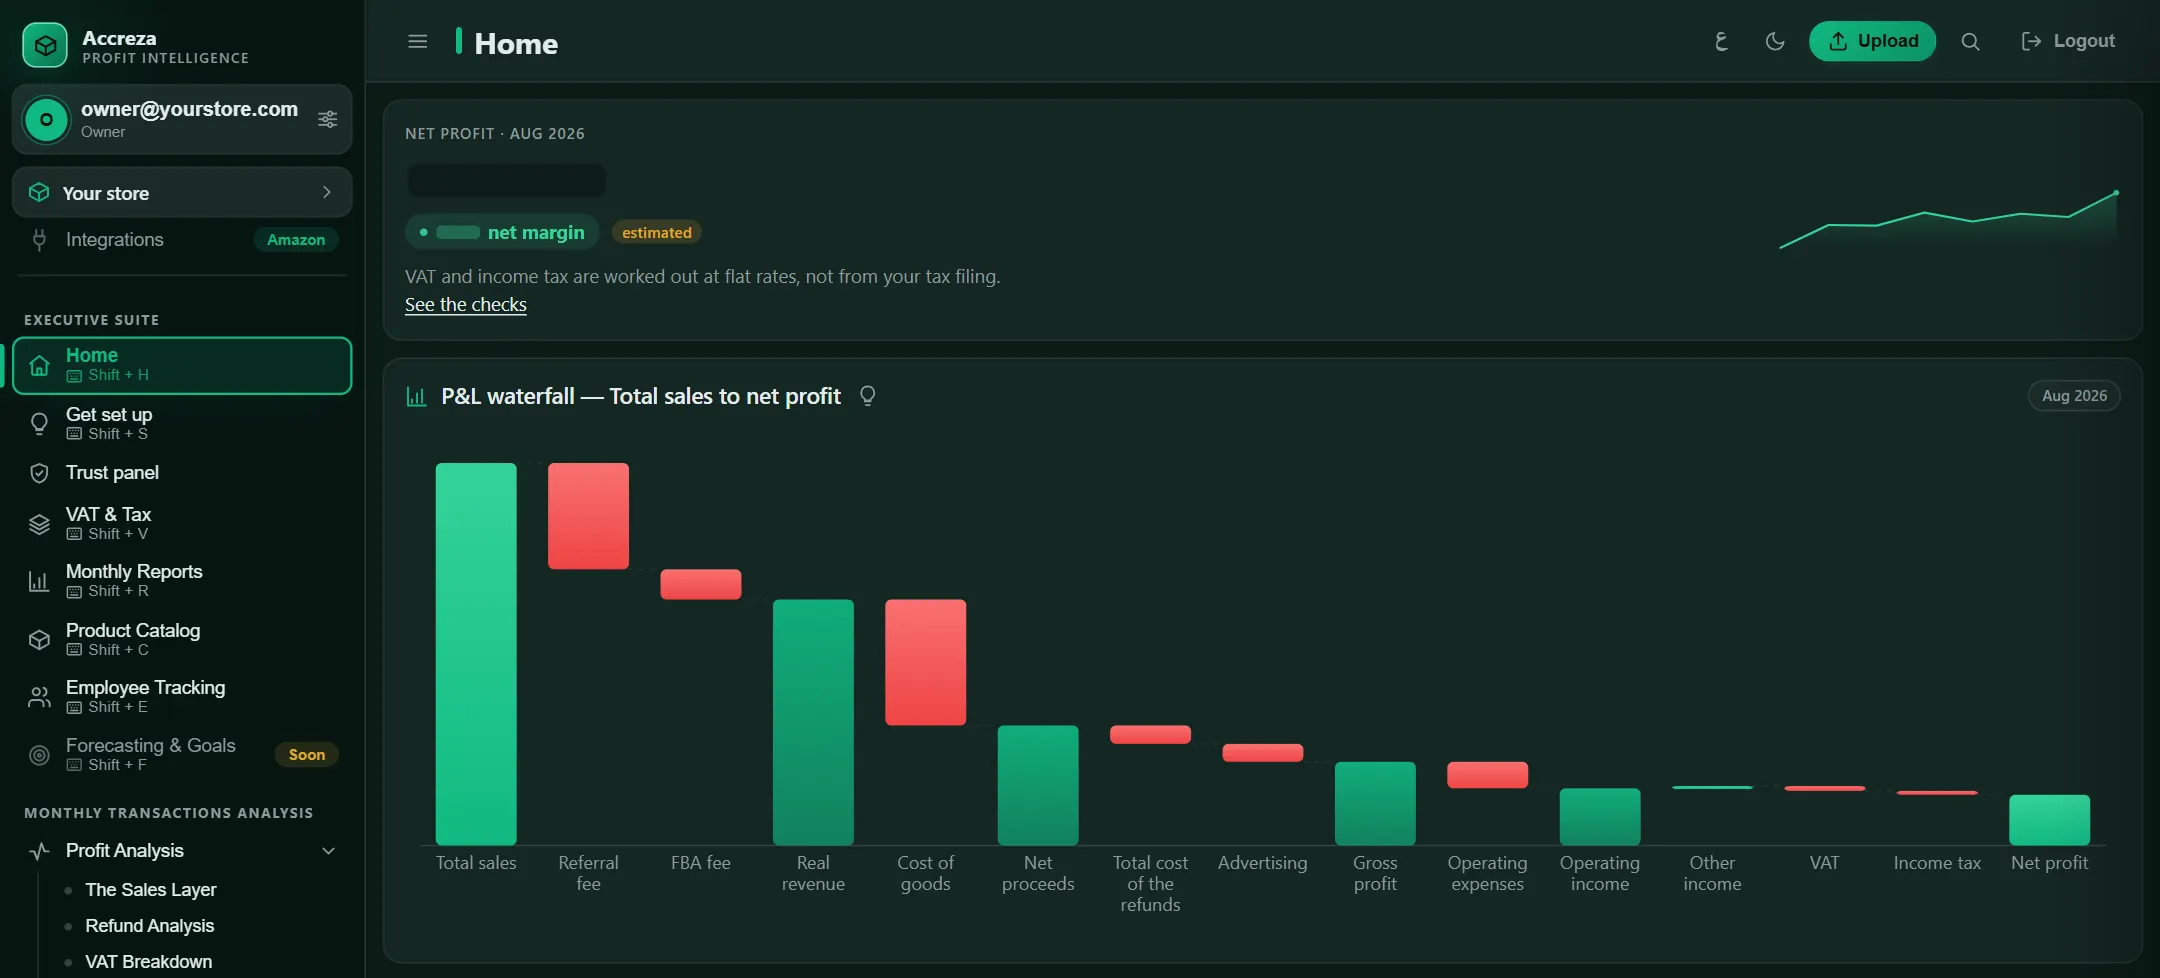This screenshot has width=2160, height=978.
Task: Click the VAT & Tax layers icon
Action: tap(39, 524)
